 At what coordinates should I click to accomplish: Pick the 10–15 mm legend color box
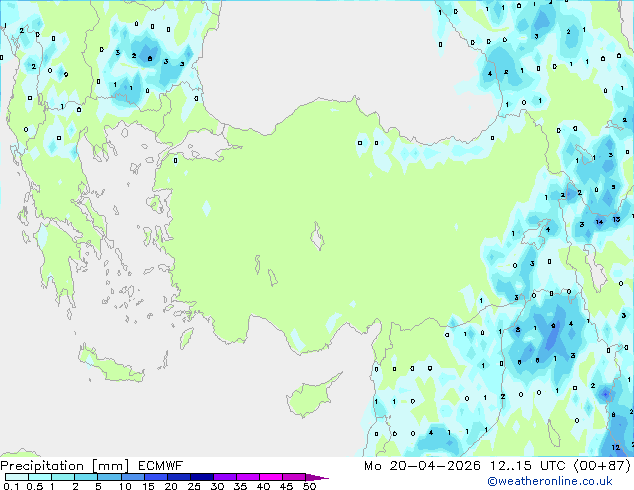coord(132,477)
